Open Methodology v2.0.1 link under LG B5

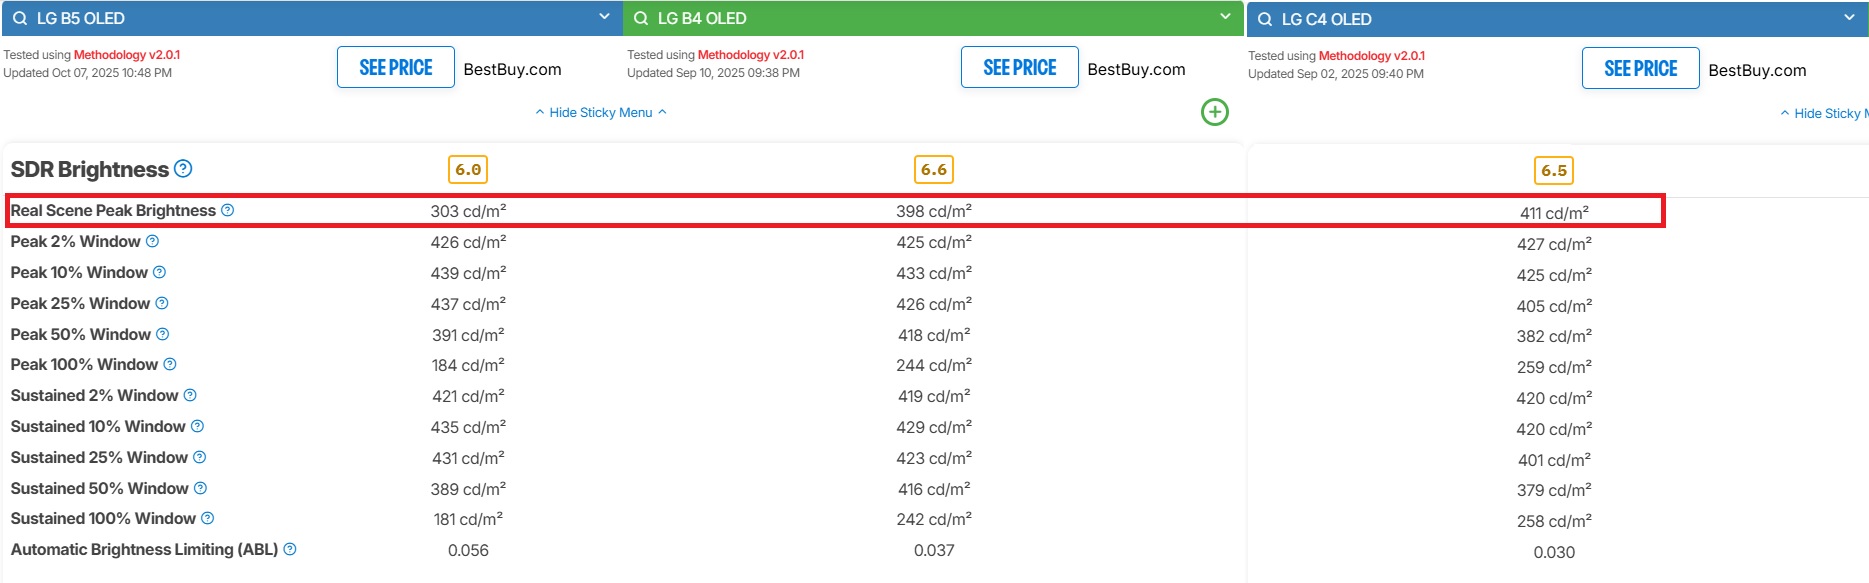[127, 55]
